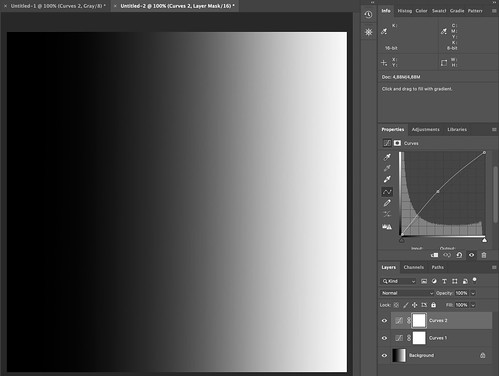Viewport: 499px width, 376px height.
Task: Expand the Opacity slider dropdown
Action: click(x=473, y=293)
